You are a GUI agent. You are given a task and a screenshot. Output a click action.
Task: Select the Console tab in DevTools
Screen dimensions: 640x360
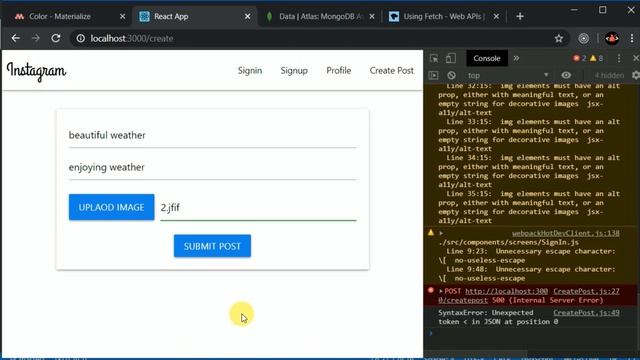(487, 58)
